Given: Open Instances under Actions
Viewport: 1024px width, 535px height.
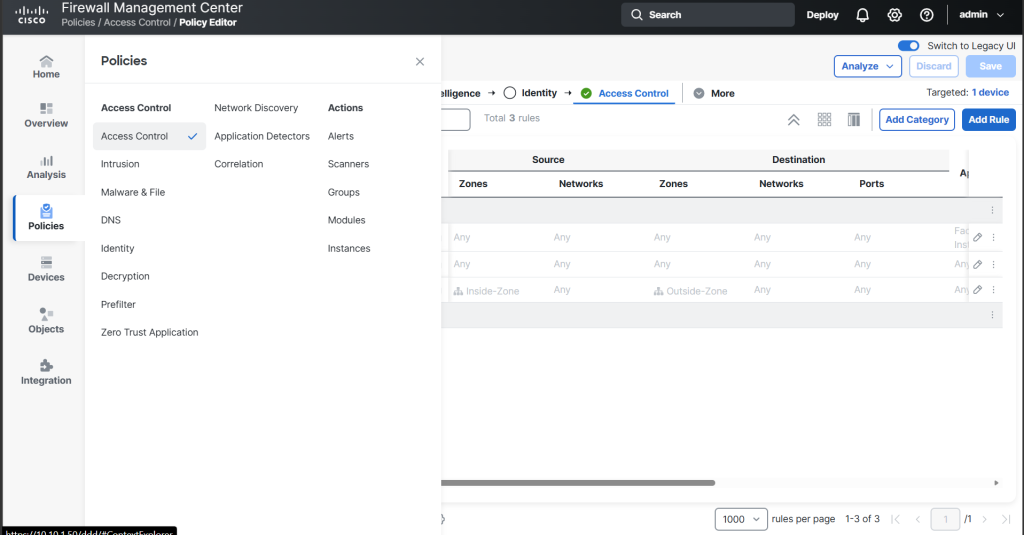Looking at the screenshot, I should coord(349,248).
